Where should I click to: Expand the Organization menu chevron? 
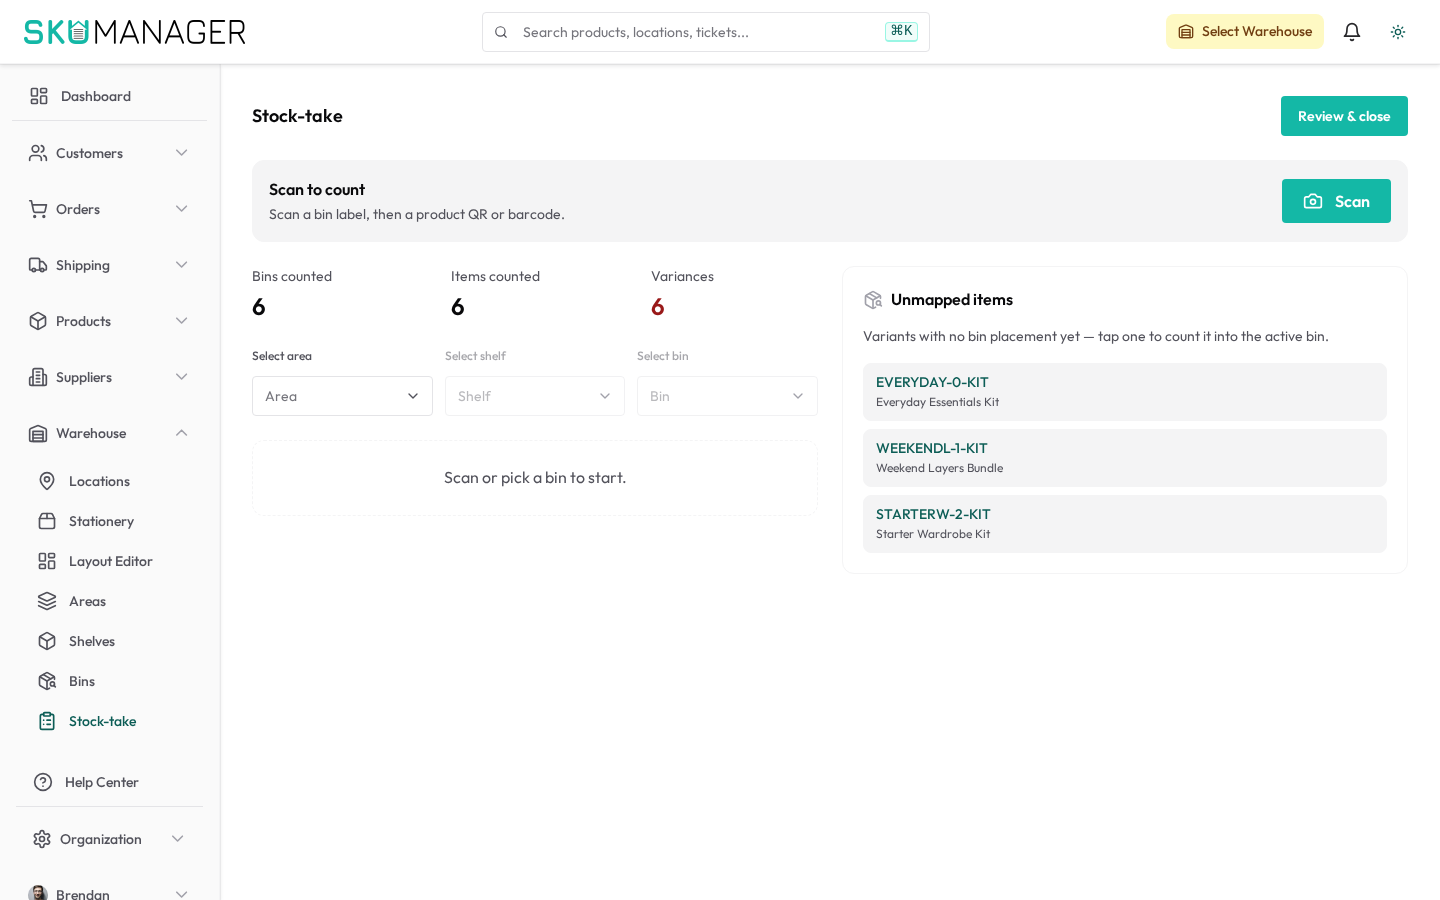click(x=178, y=839)
